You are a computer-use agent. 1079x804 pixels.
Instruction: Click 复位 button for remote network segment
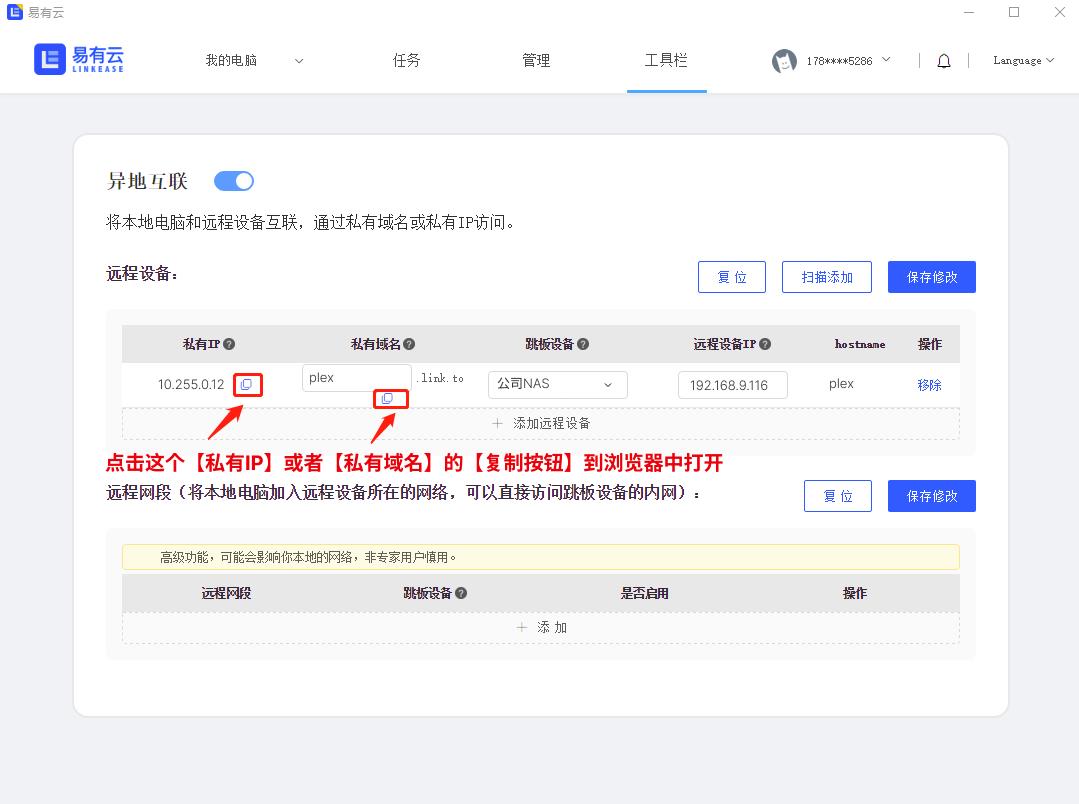[837, 496]
